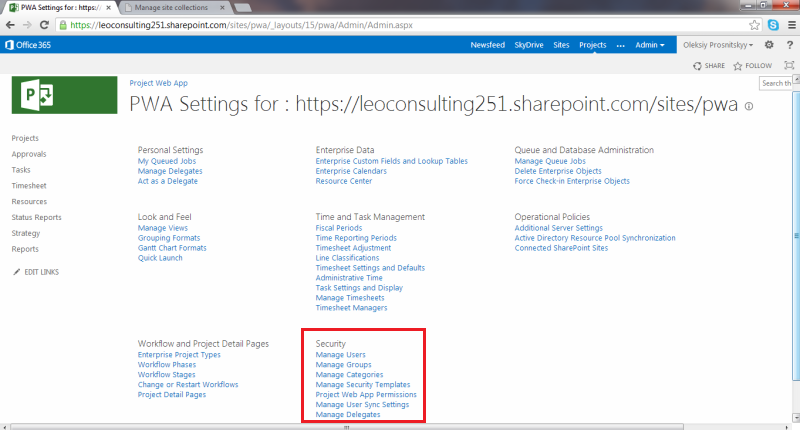Close the Manage site collections tab
Viewport: 800px width, 430px height.
coord(222,8)
